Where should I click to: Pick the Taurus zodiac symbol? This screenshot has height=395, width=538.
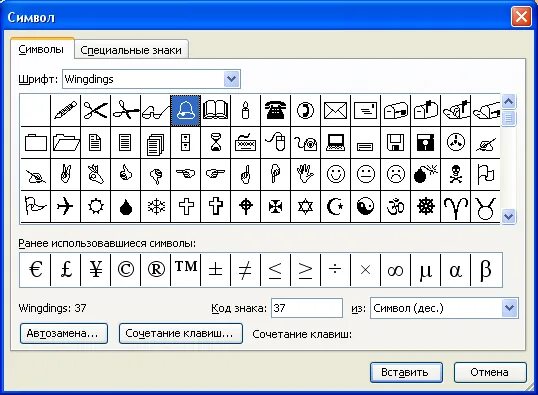485,207
